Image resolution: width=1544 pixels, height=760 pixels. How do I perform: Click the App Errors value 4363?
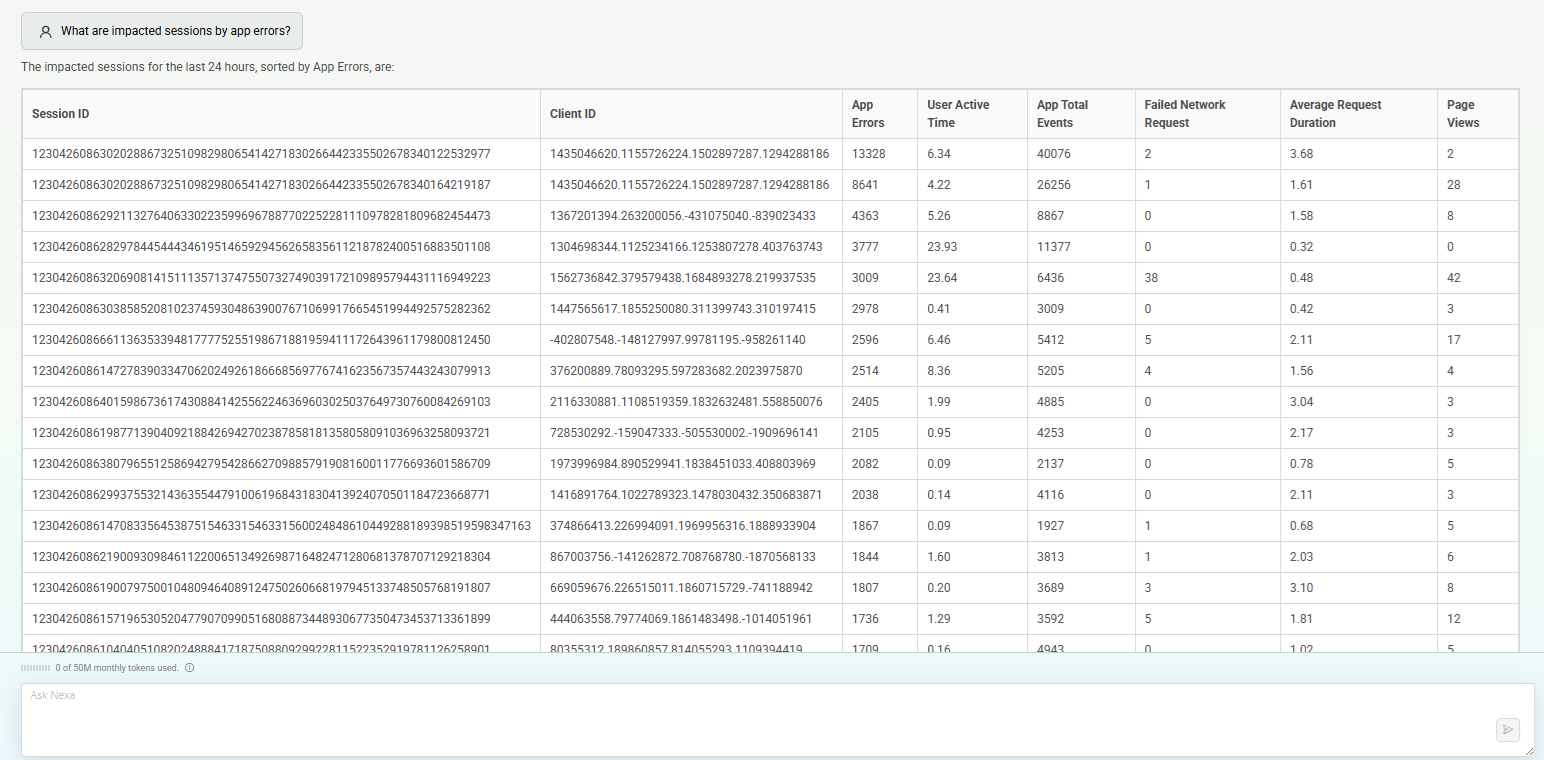tap(866, 216)
